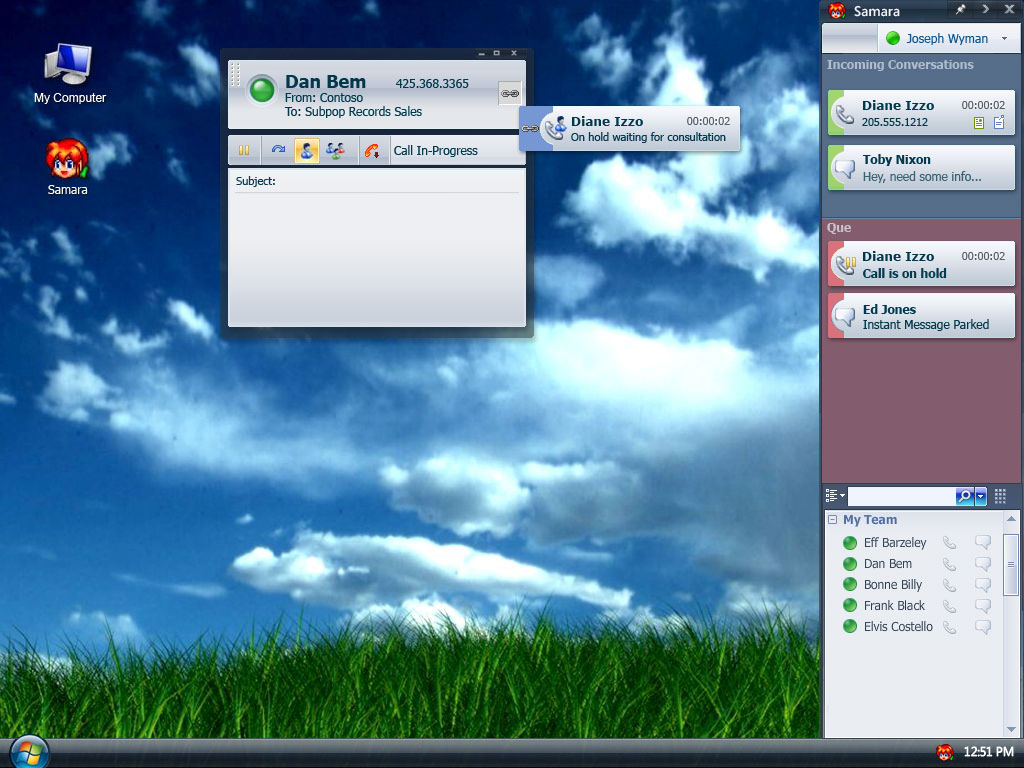Answer incoming Diane Izzo call 205.555.1212
1024x768 pixels.
921,113
